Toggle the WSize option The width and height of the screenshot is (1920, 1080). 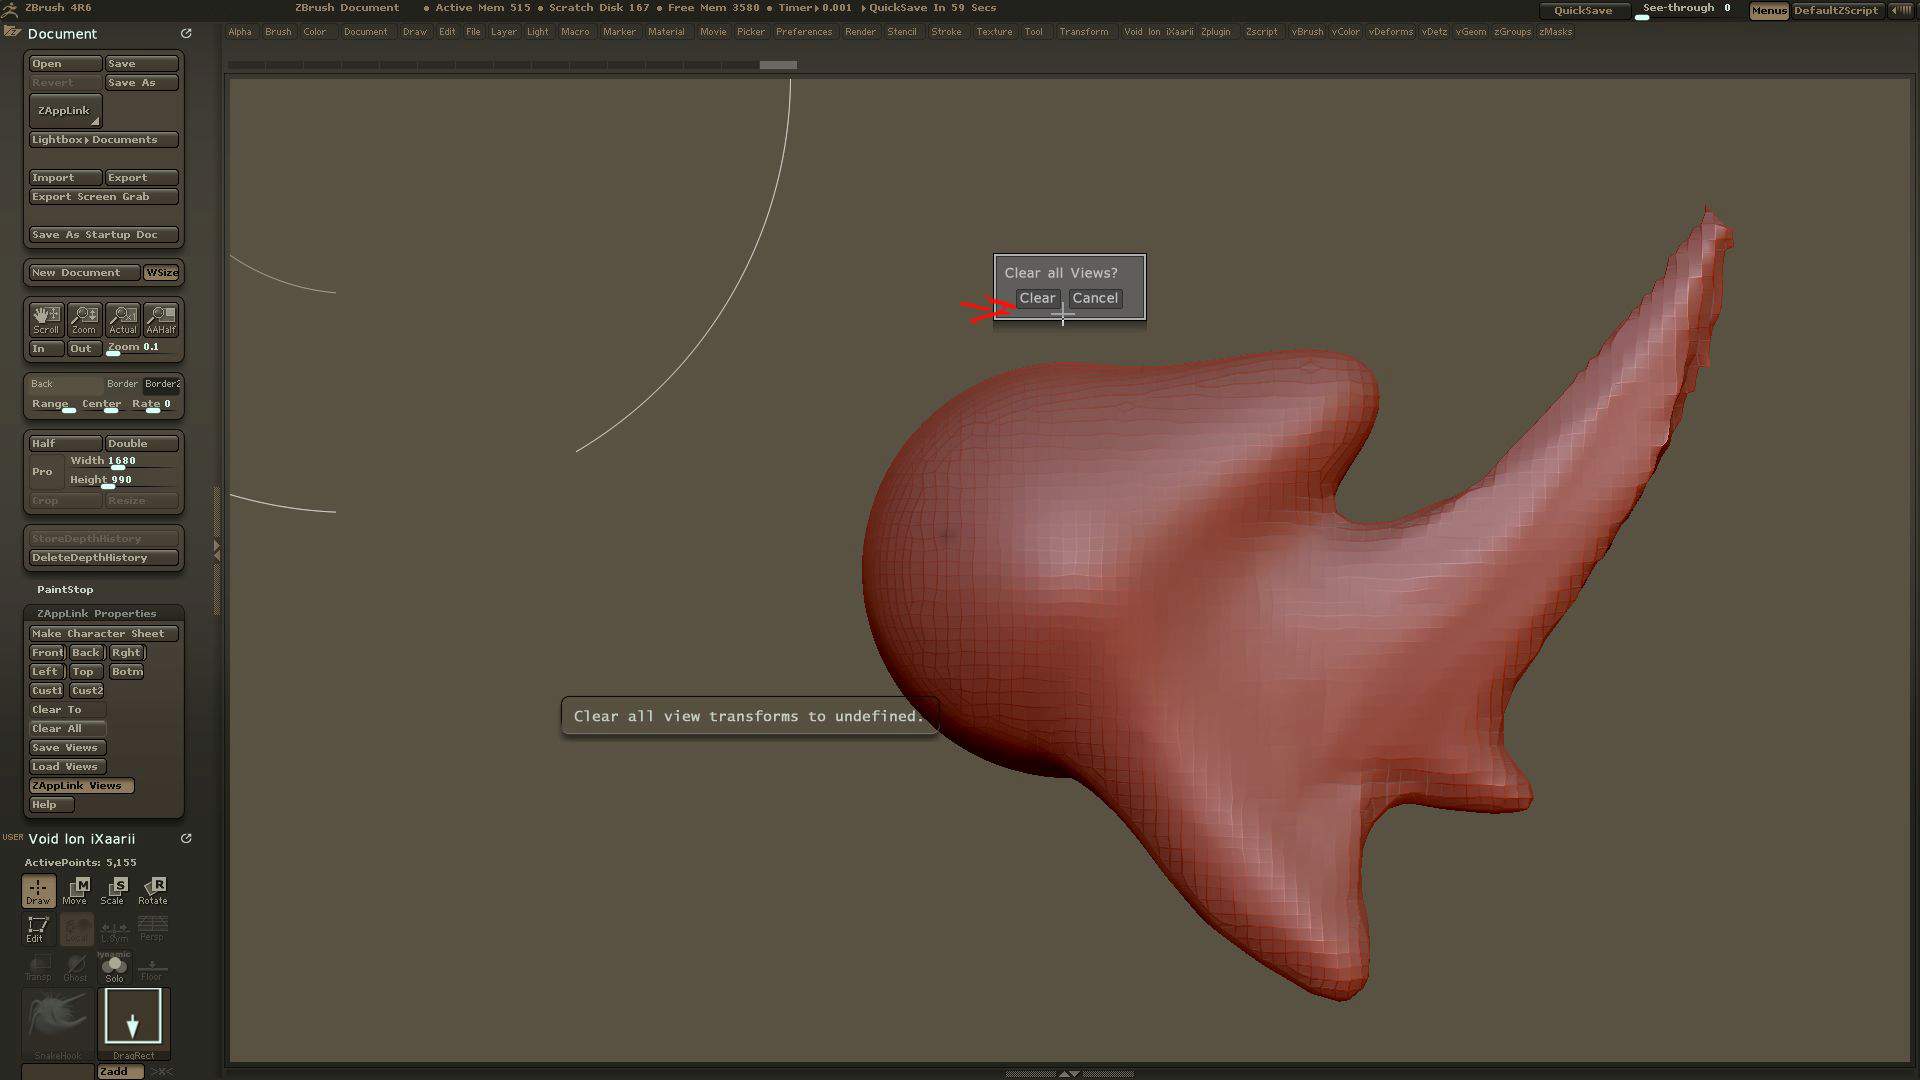pos(161,273)
